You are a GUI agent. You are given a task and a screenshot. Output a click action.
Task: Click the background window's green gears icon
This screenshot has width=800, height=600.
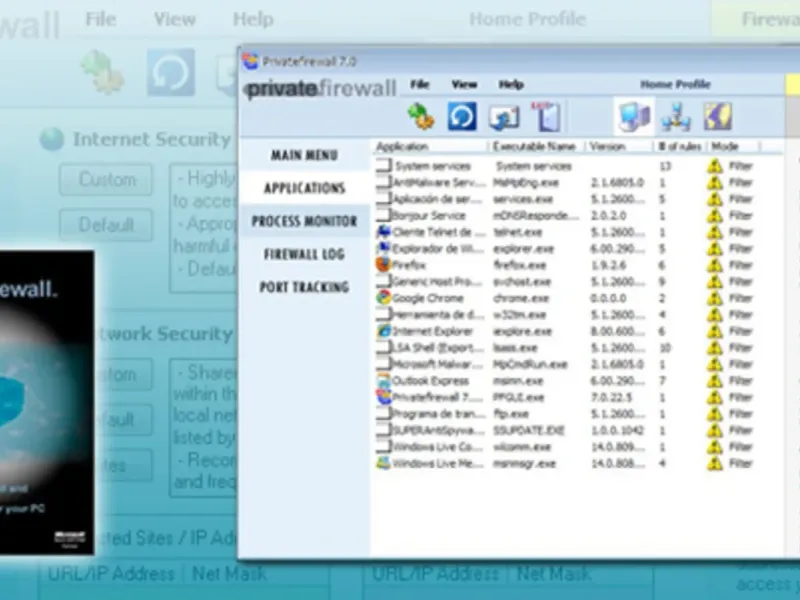(103, 72)
